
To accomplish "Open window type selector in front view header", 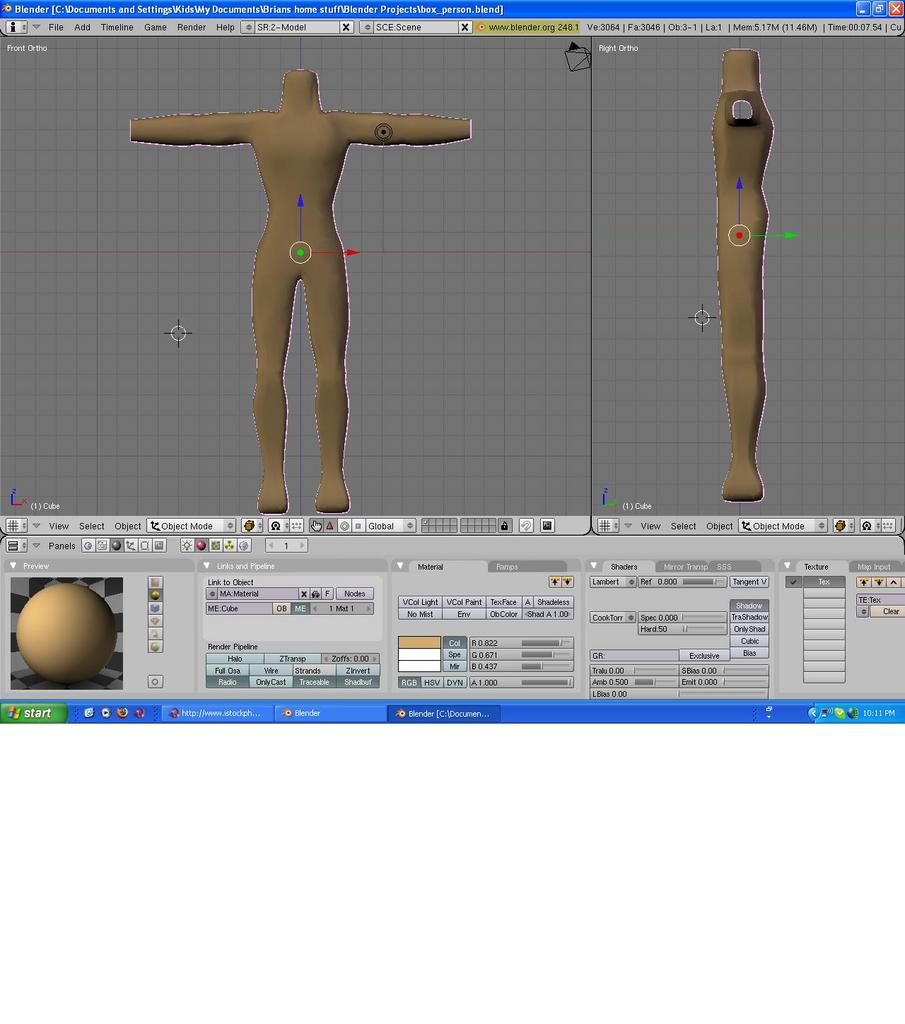I will 16,526.
